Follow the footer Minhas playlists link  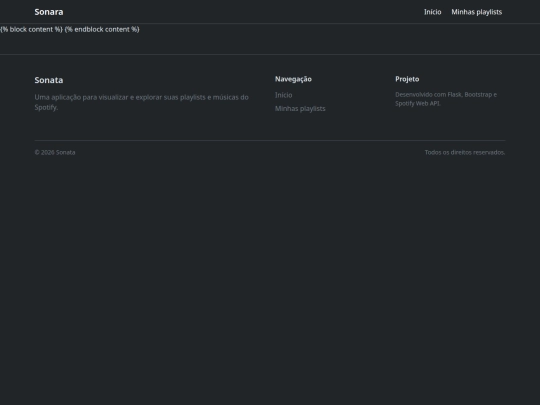(x=300, y=108)
